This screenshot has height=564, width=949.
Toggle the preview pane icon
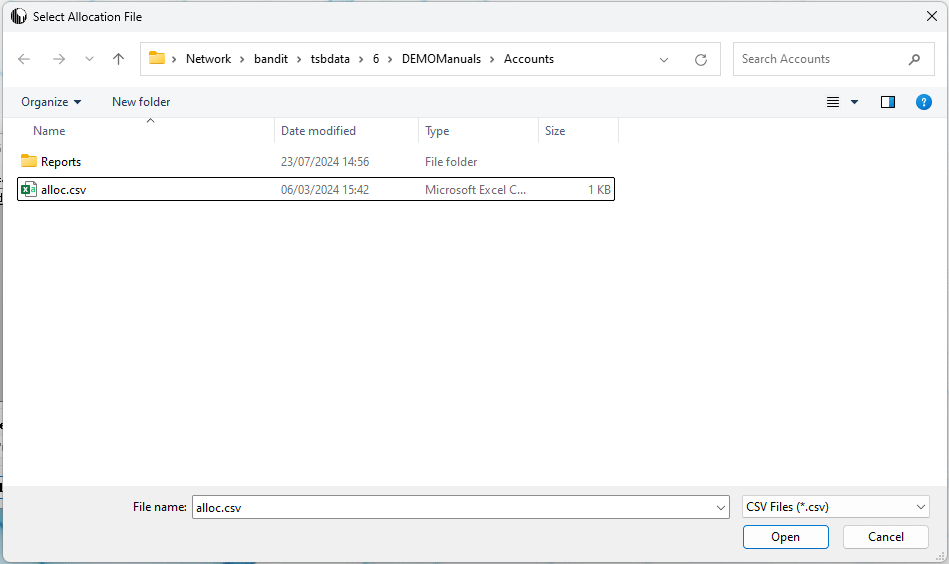(887, 102)
